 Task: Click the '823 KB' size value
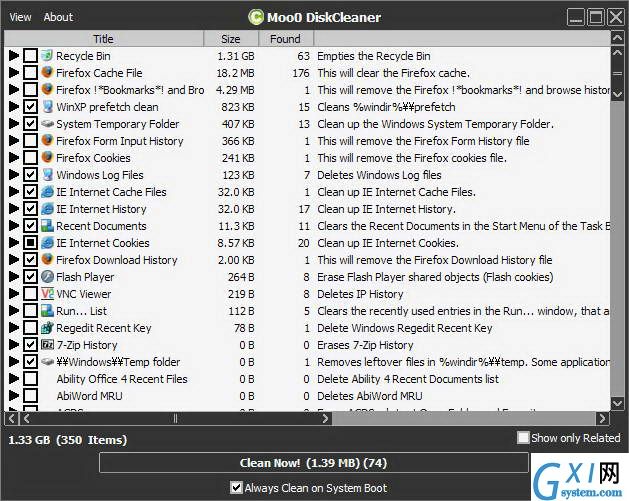[237, 107]
